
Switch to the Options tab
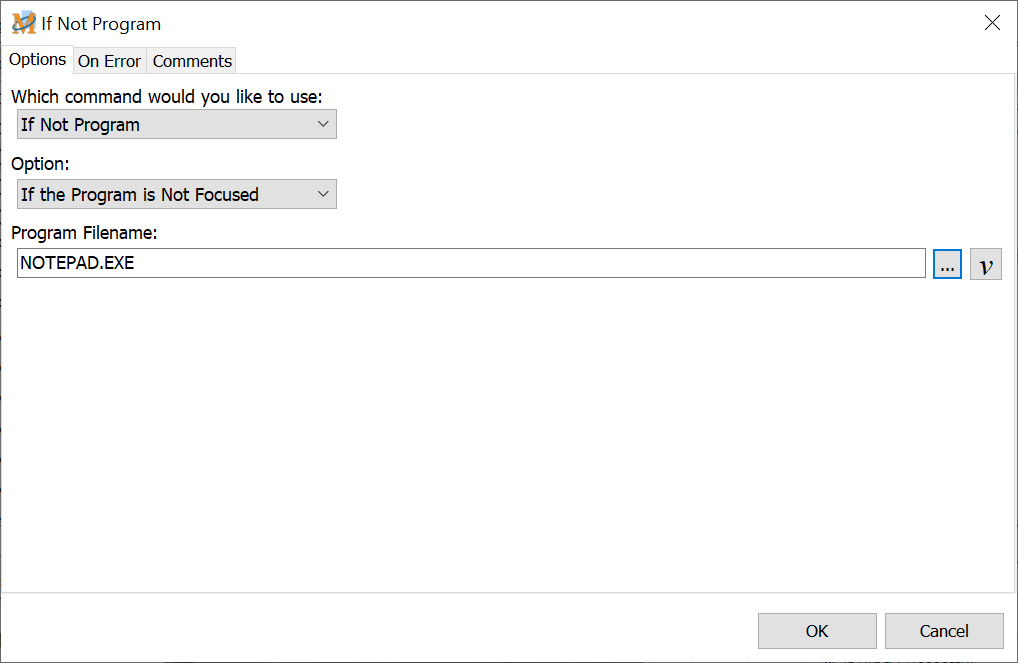click(x=38, y=60)
